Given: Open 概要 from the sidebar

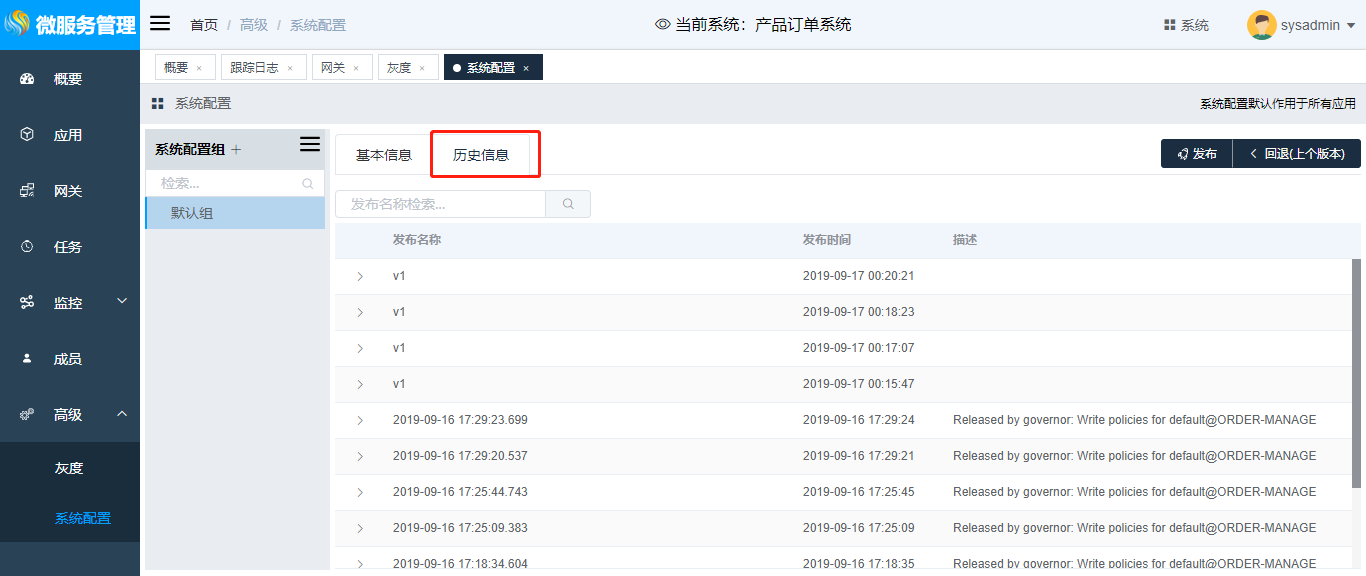Looking at the screenshot, I should (x=68, y=79).
